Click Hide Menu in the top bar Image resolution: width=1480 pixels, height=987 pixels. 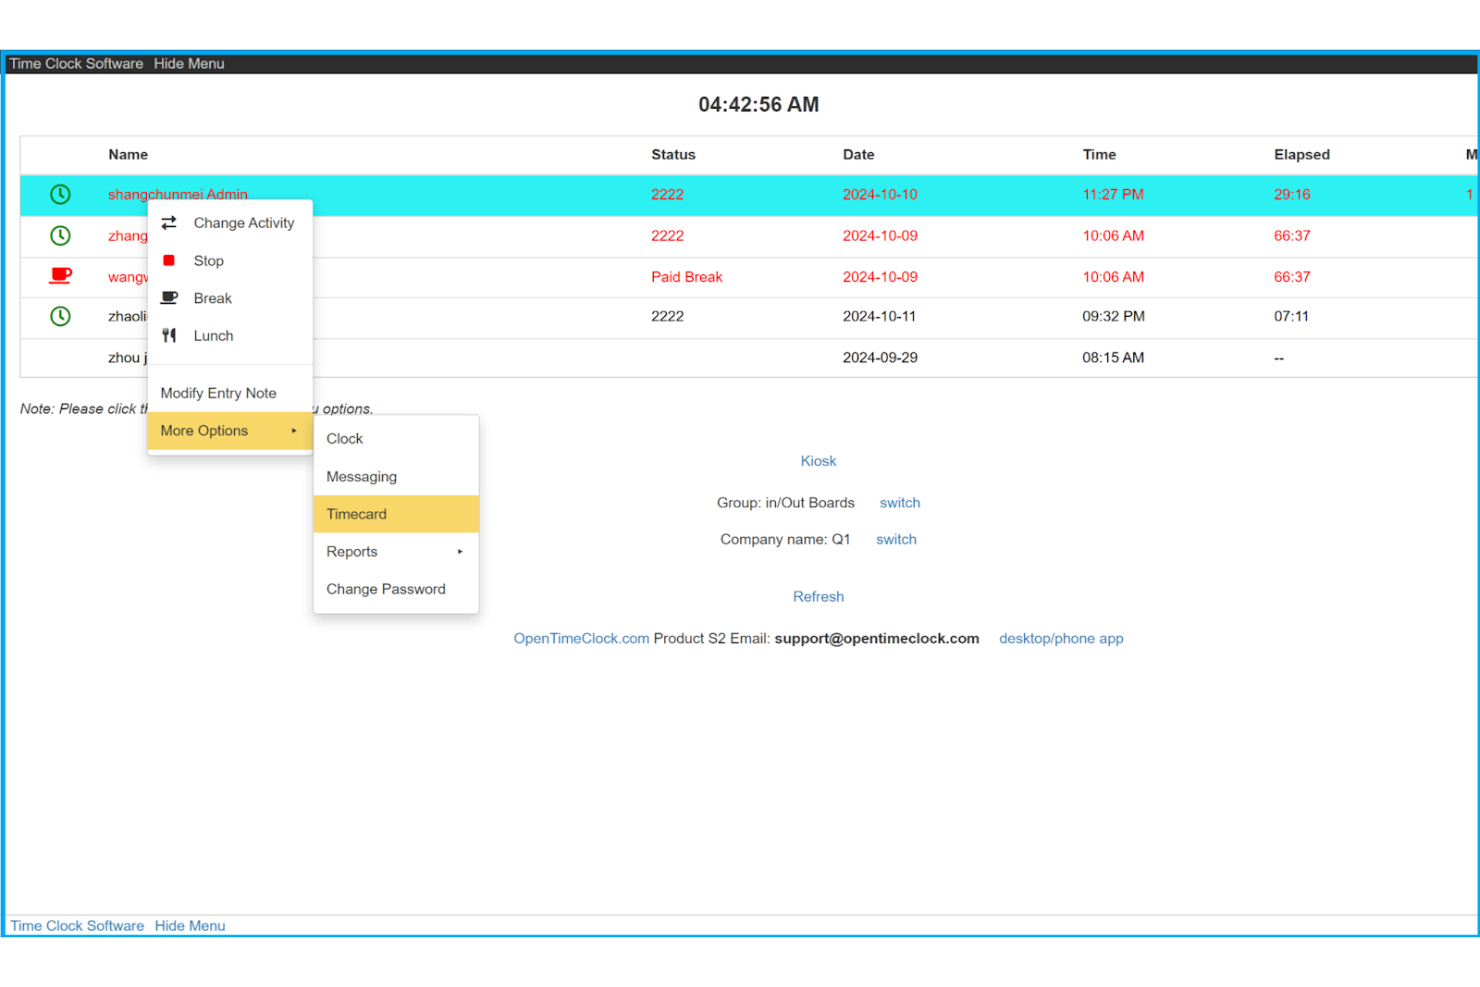click(x=189, y=63)
